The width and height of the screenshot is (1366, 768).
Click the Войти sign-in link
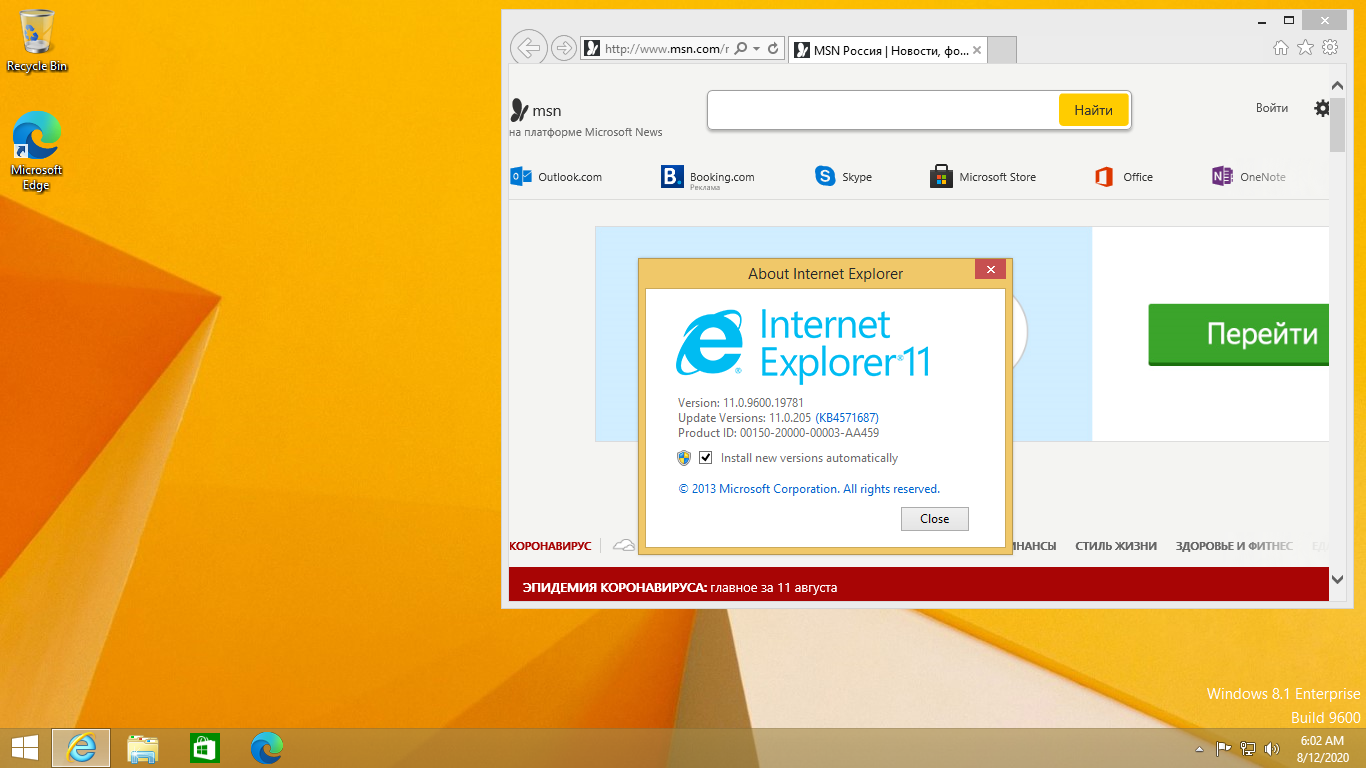coord(1272,108)
